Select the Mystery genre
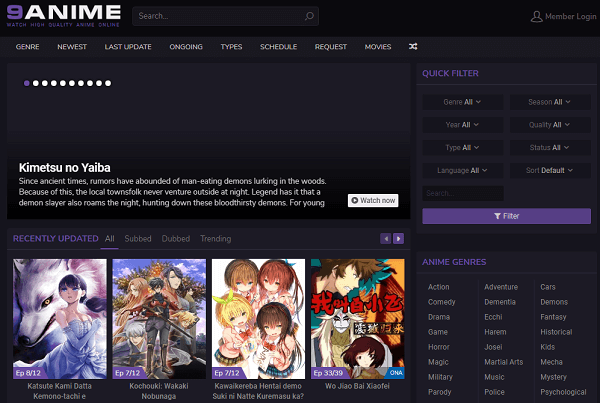This screenshot has height=403, width=600. (553, 377)
